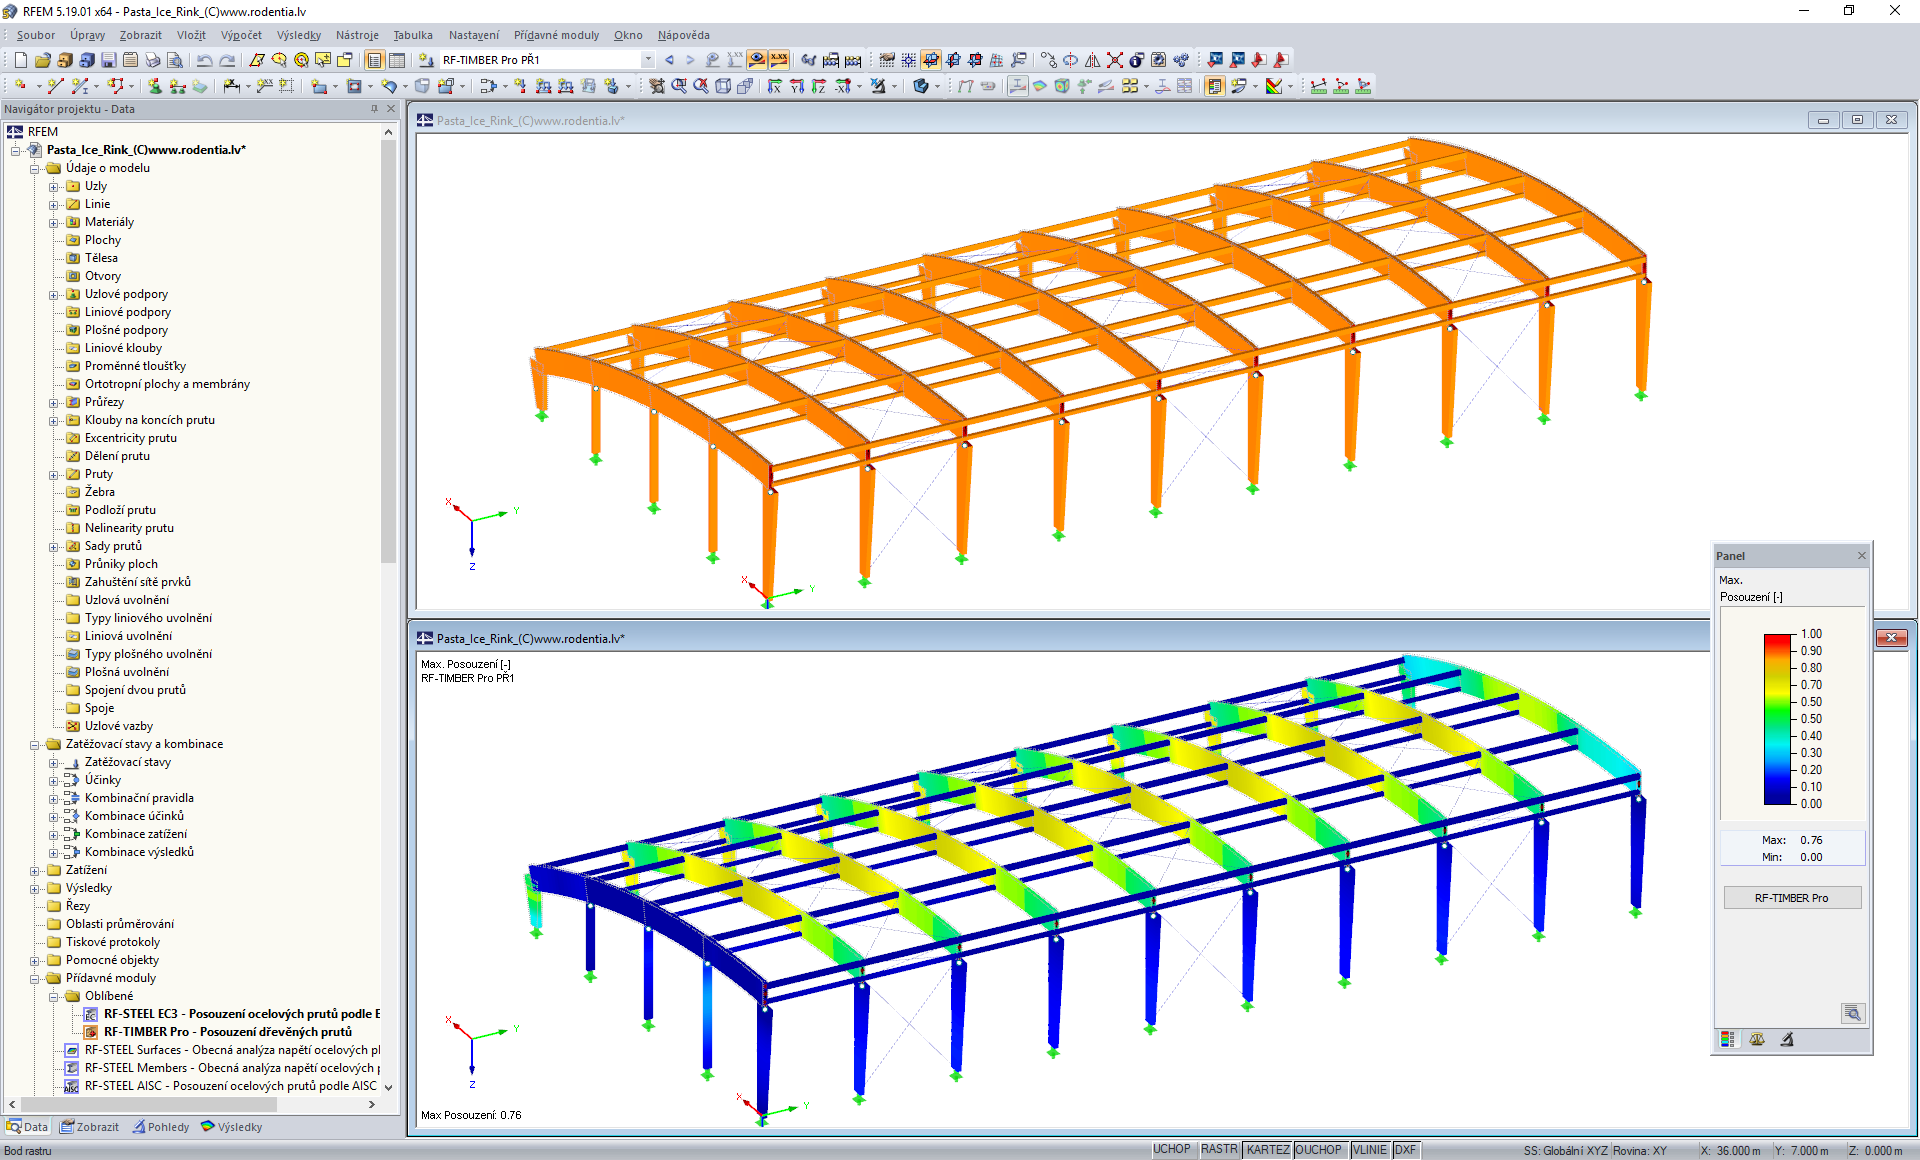Switch to the Pohledy tab at bottom
1920x1160 pixels.
coord(160,1126)
